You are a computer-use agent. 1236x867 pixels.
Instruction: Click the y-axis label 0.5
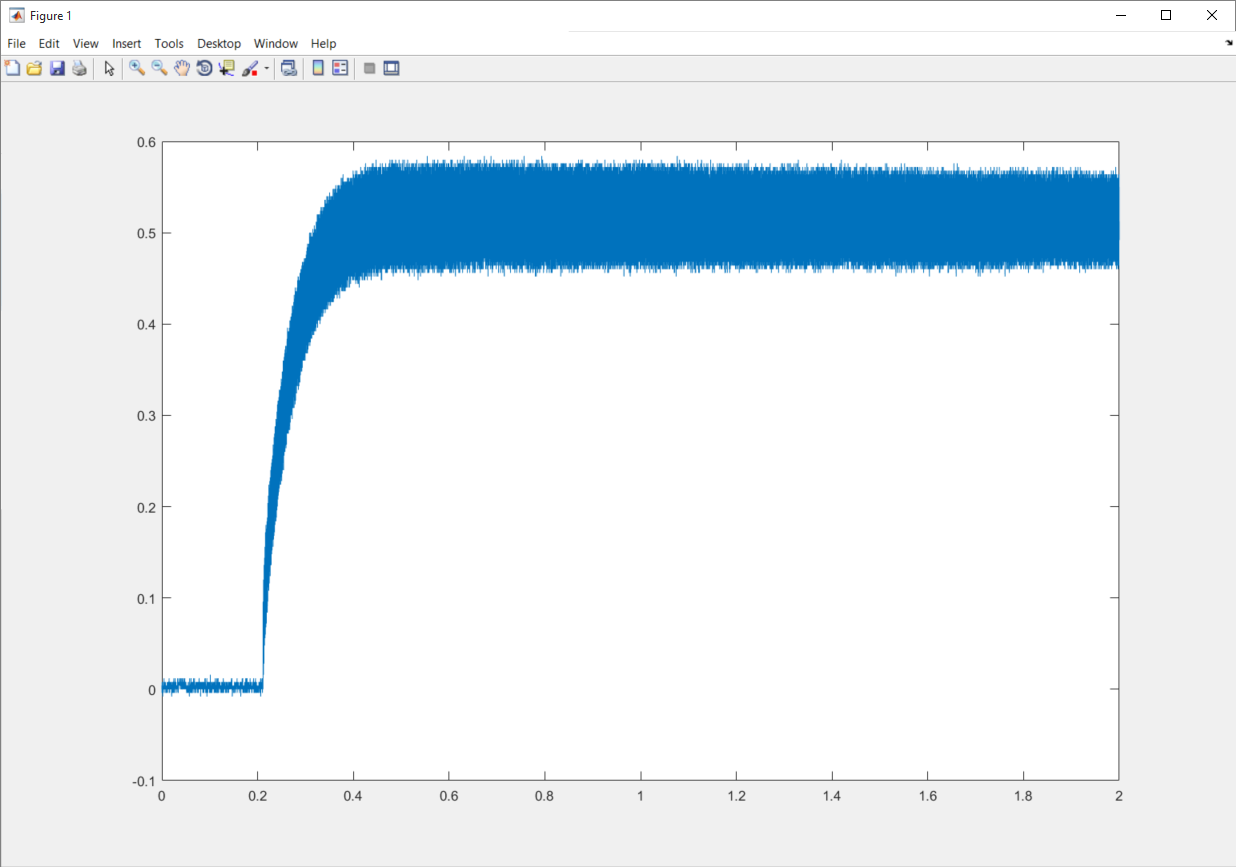146,233
